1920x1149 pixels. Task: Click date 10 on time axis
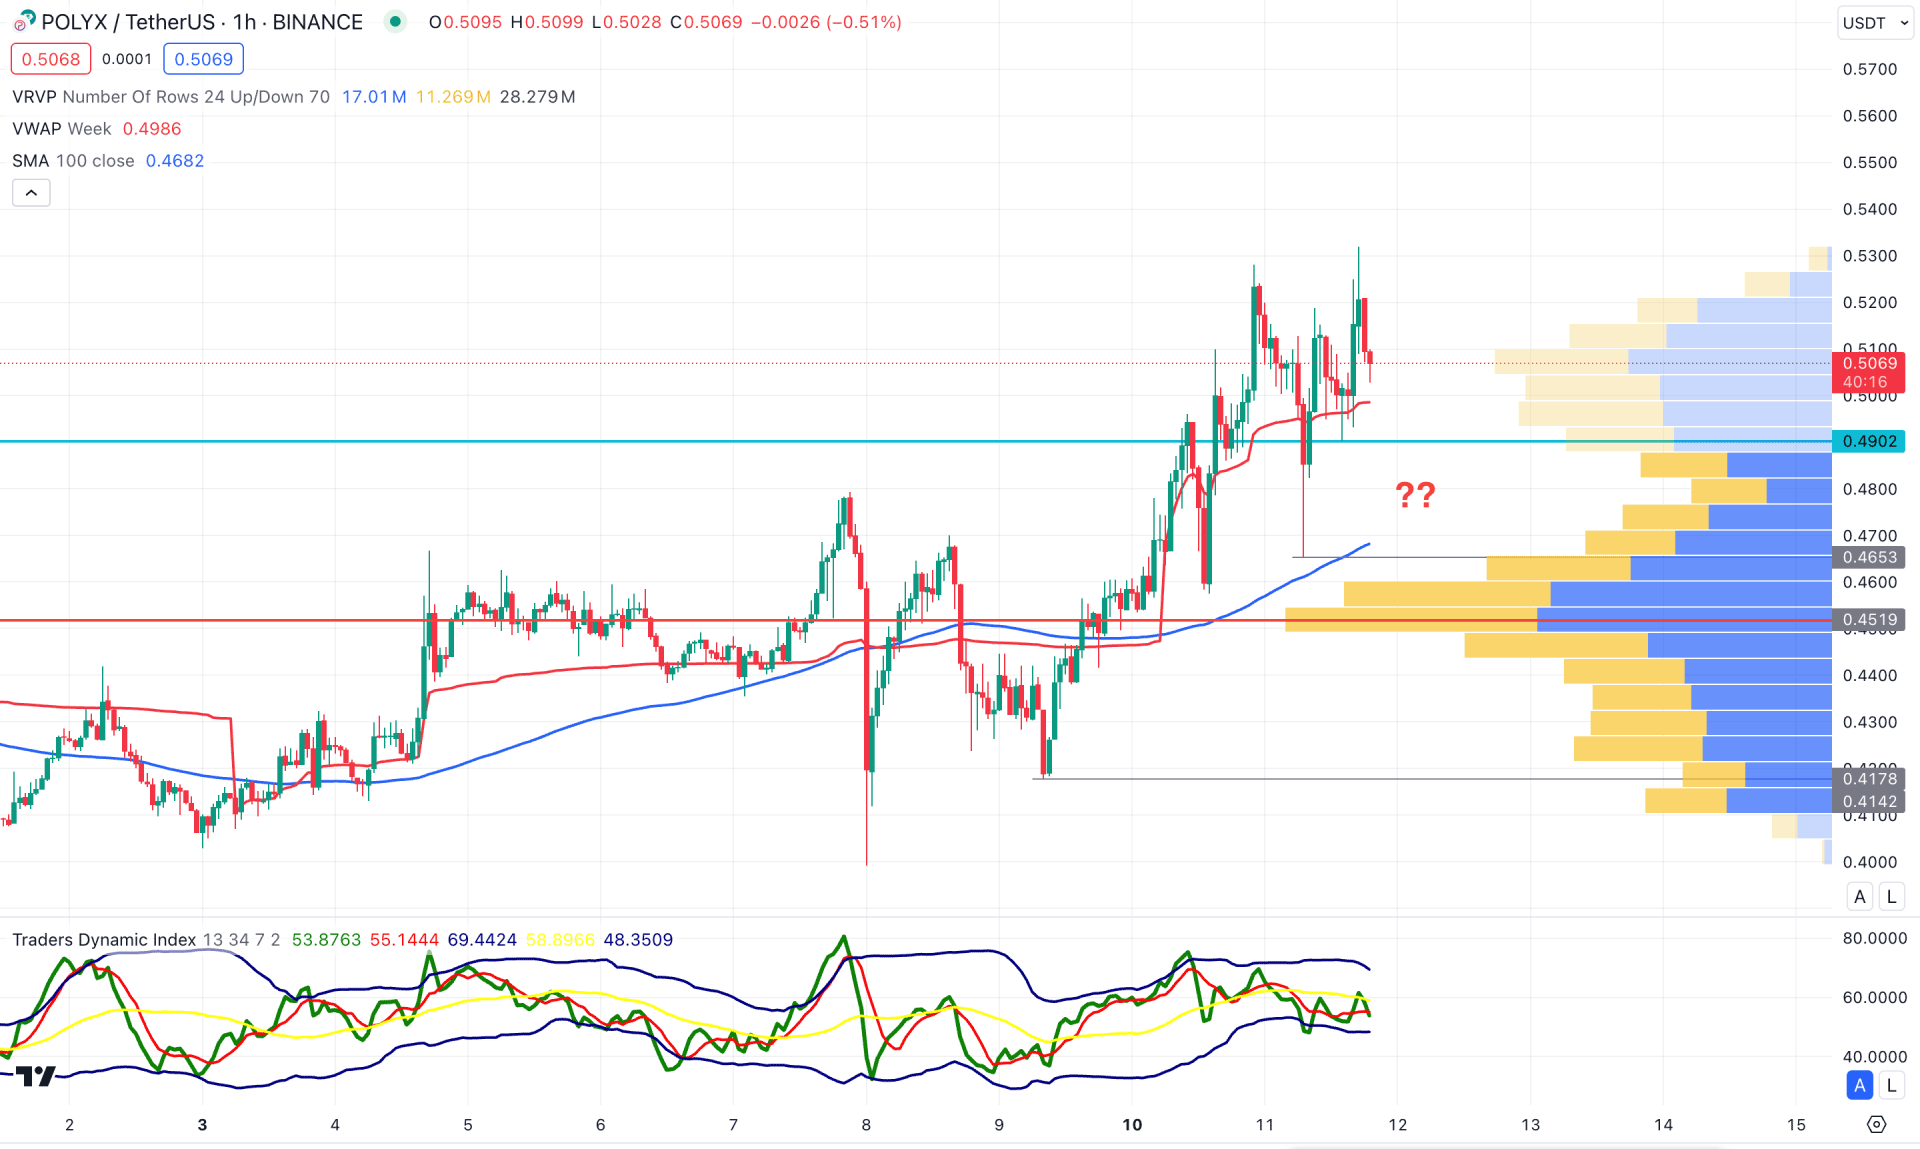(1132, 1125)
